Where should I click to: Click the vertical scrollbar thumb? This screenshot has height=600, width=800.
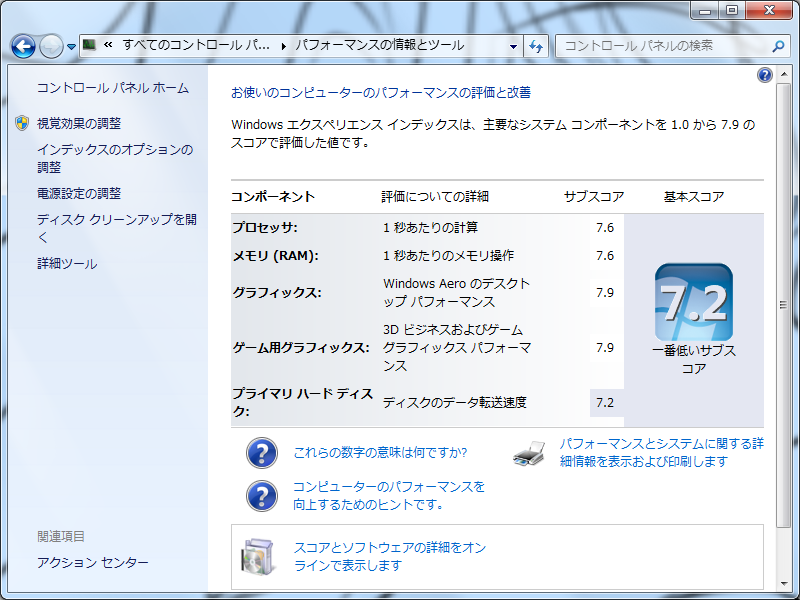[x=783, y=305]
